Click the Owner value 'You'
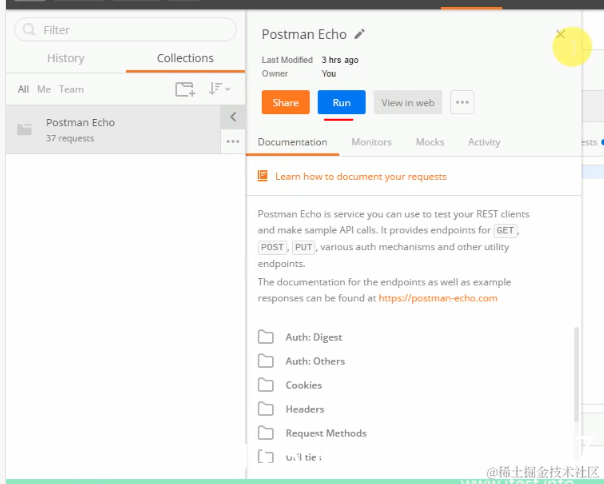Image resolution: width=604 pixels, height=484 pixels. pos(329,74)
